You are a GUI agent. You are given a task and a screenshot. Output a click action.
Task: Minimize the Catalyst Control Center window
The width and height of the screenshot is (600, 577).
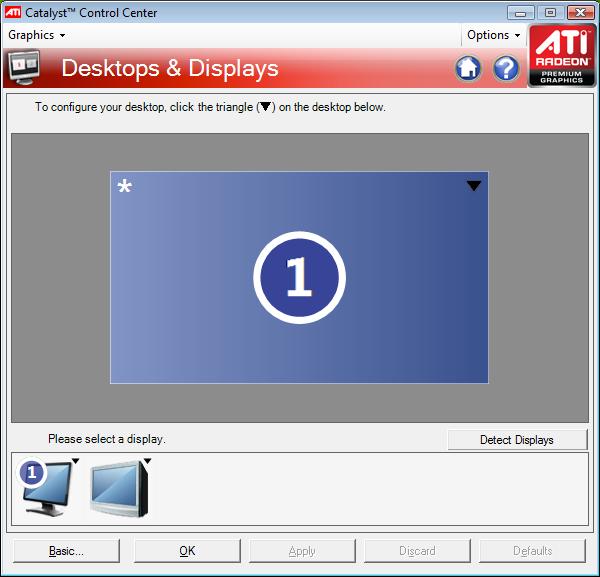[x=520, y=13]
